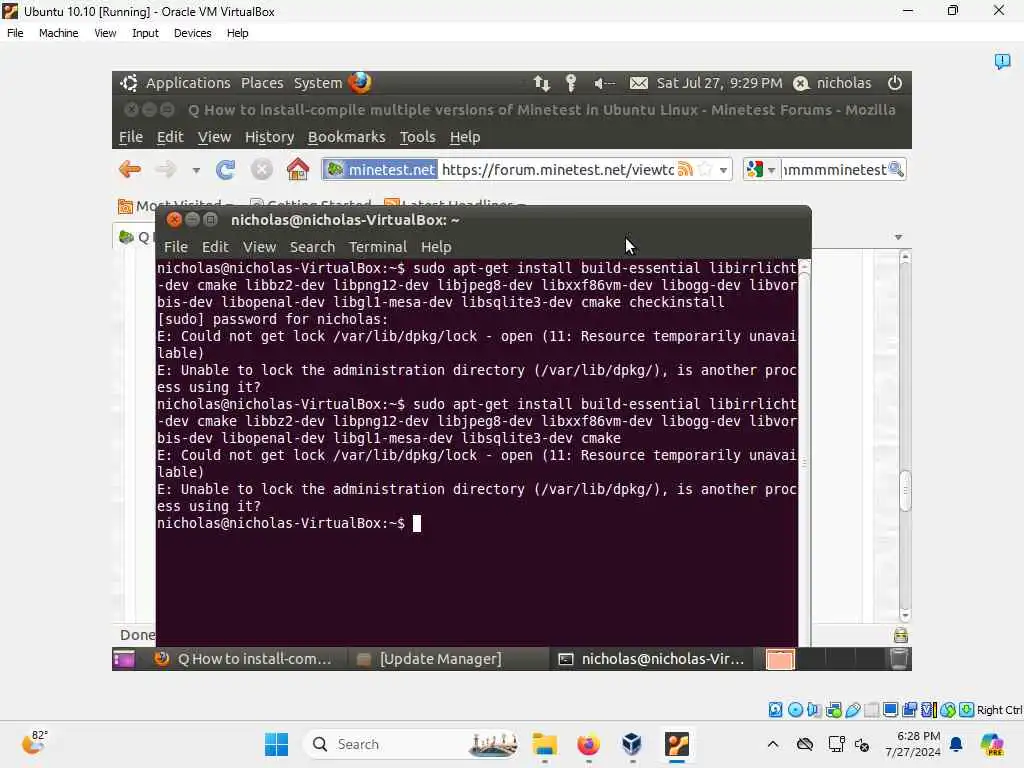Go to the Firefox home page
Viewport: 1024px width, 768px height.
(x=298, y=169)
